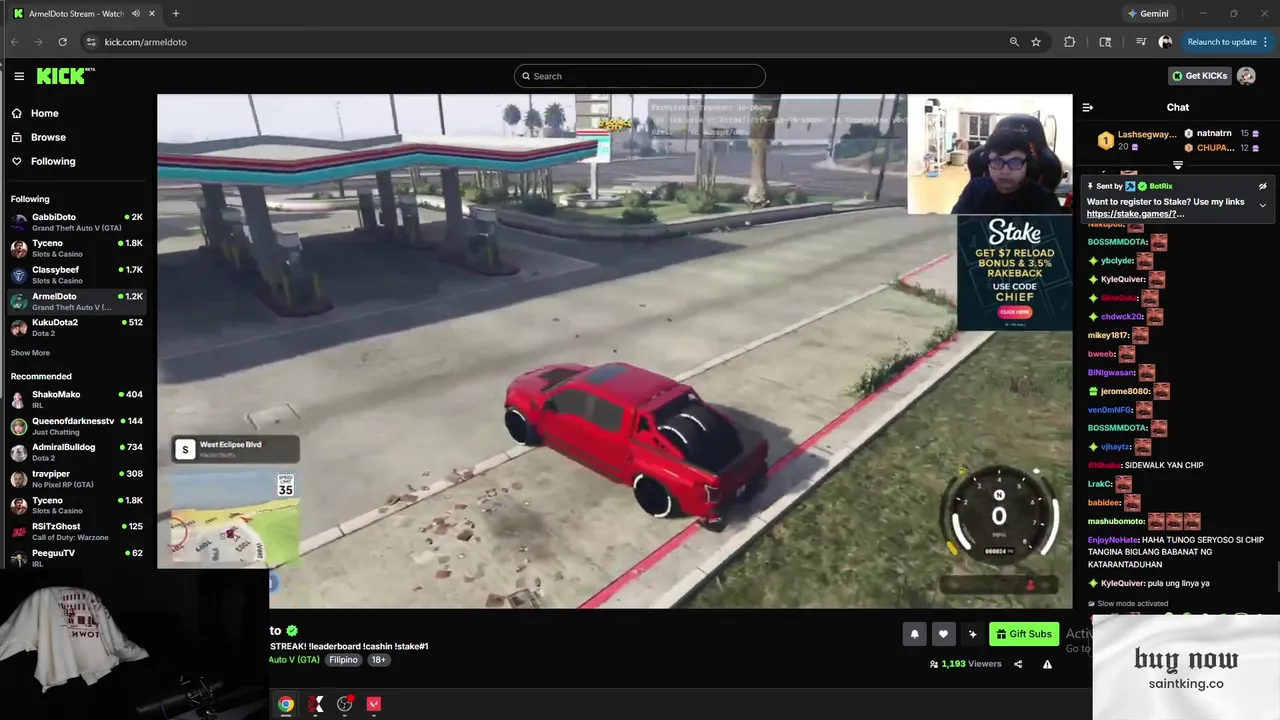The image size is (1280, 720).
Task: Follow the channel with the heart button
Action: coord(943,634)
